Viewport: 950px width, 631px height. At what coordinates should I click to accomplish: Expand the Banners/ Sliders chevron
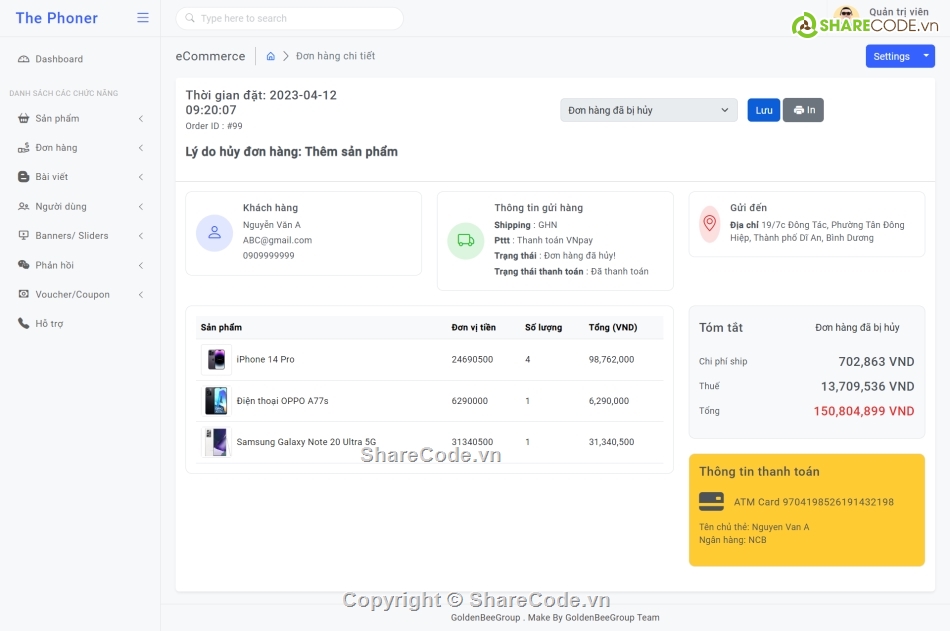point(141,235)
